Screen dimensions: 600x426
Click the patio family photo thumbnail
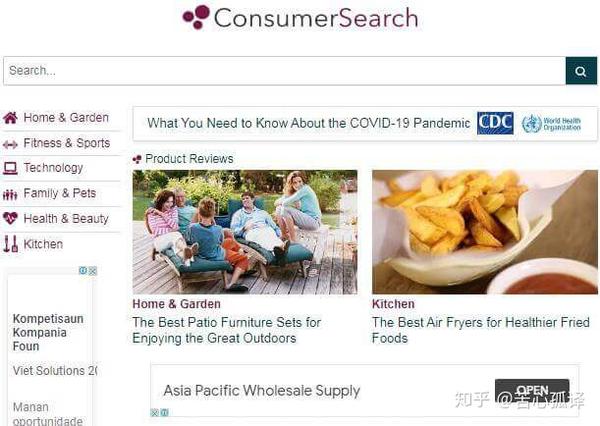pyautogui.click(x=245, y=232)
